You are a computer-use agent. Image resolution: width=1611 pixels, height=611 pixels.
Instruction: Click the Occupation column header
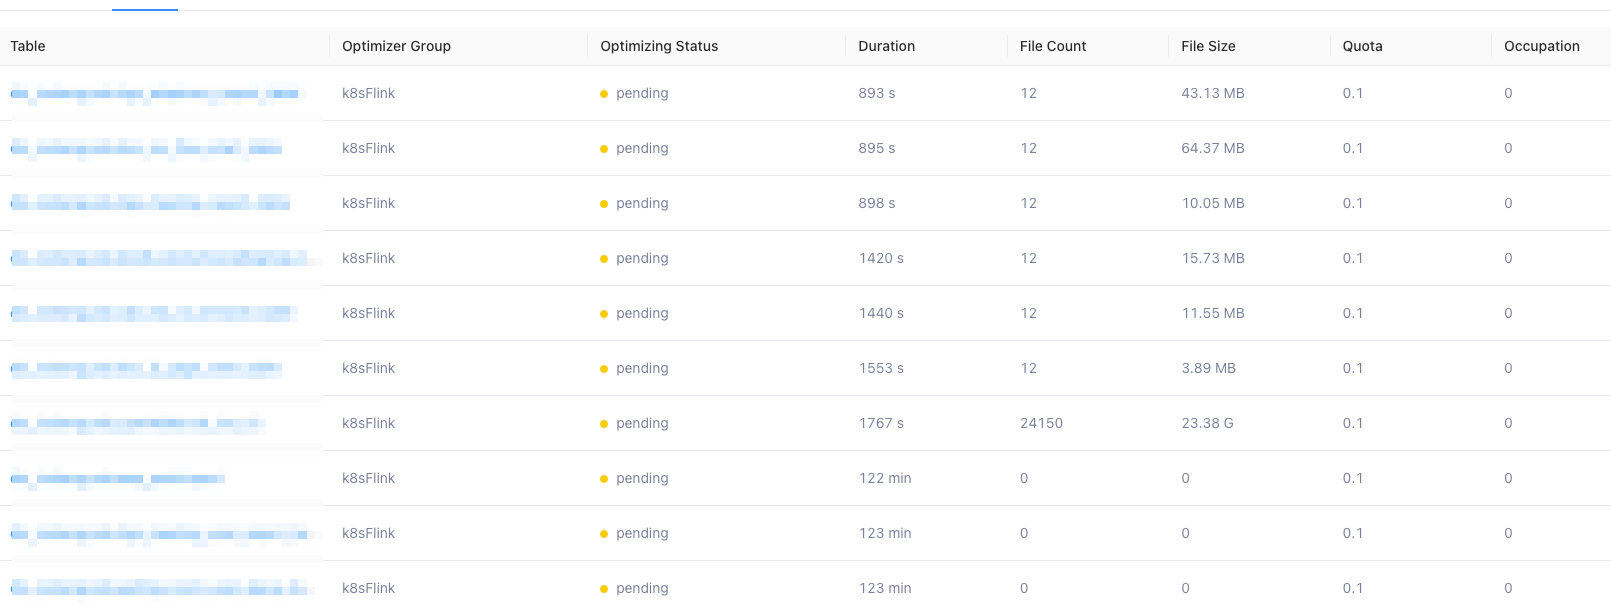tap(1542, 46)
